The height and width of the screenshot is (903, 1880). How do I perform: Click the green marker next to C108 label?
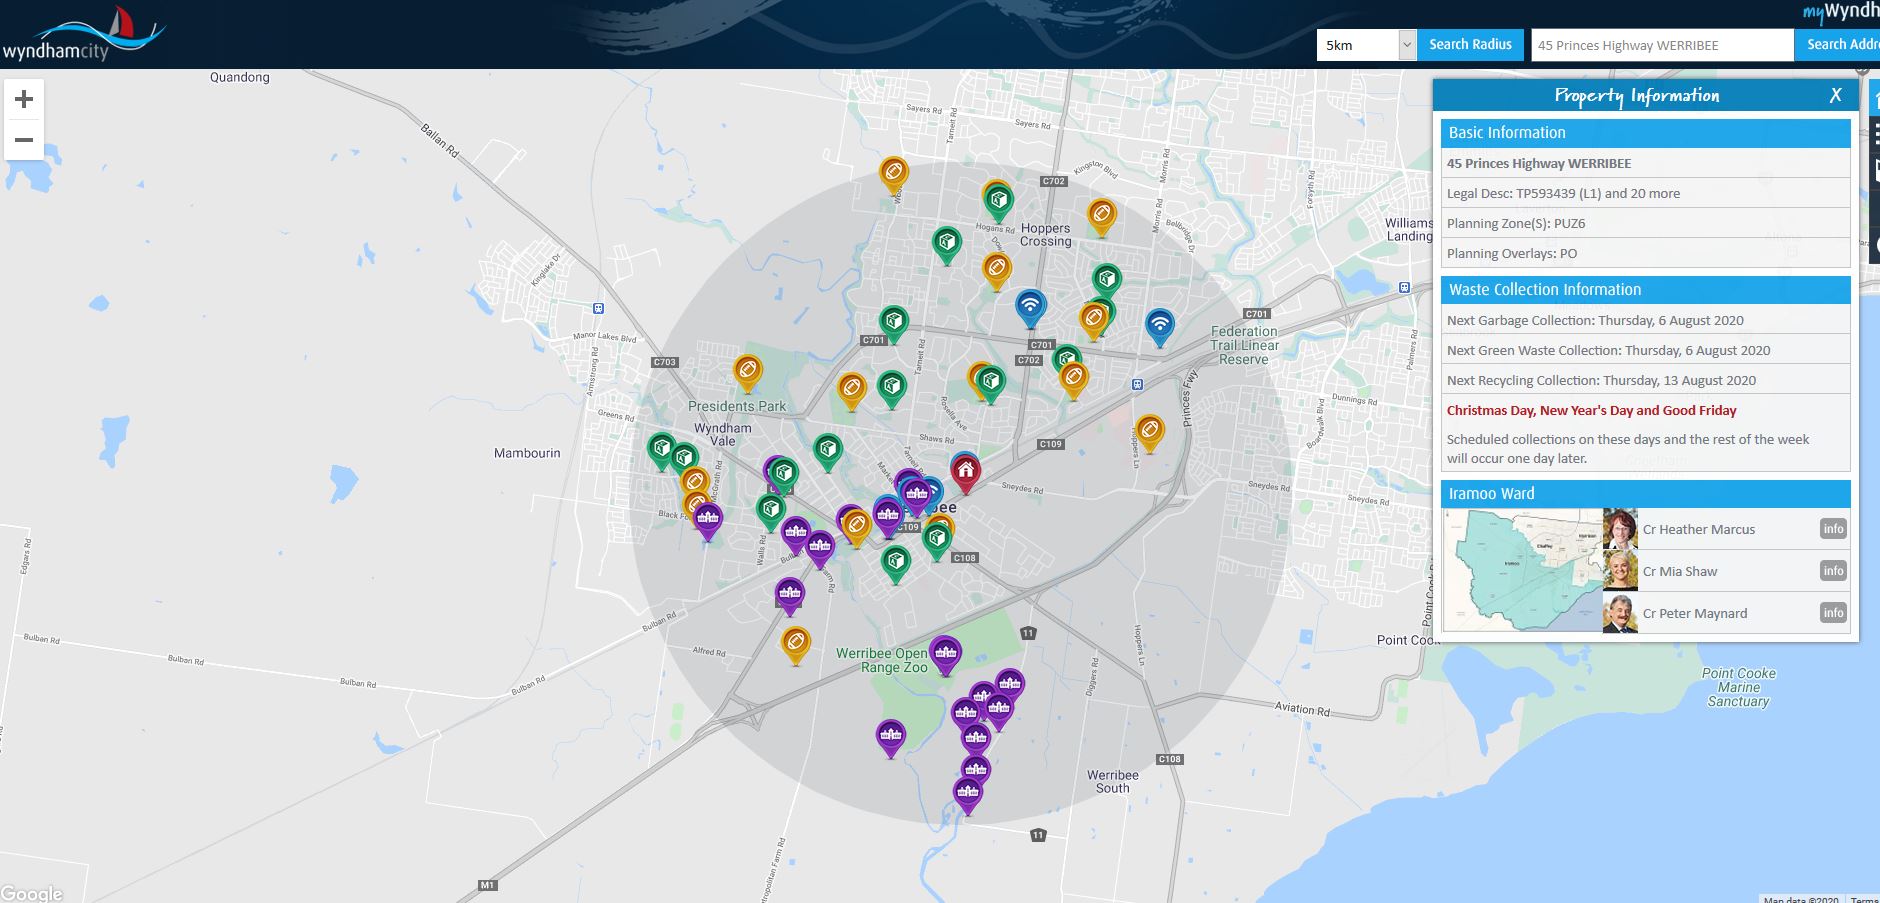937,541
